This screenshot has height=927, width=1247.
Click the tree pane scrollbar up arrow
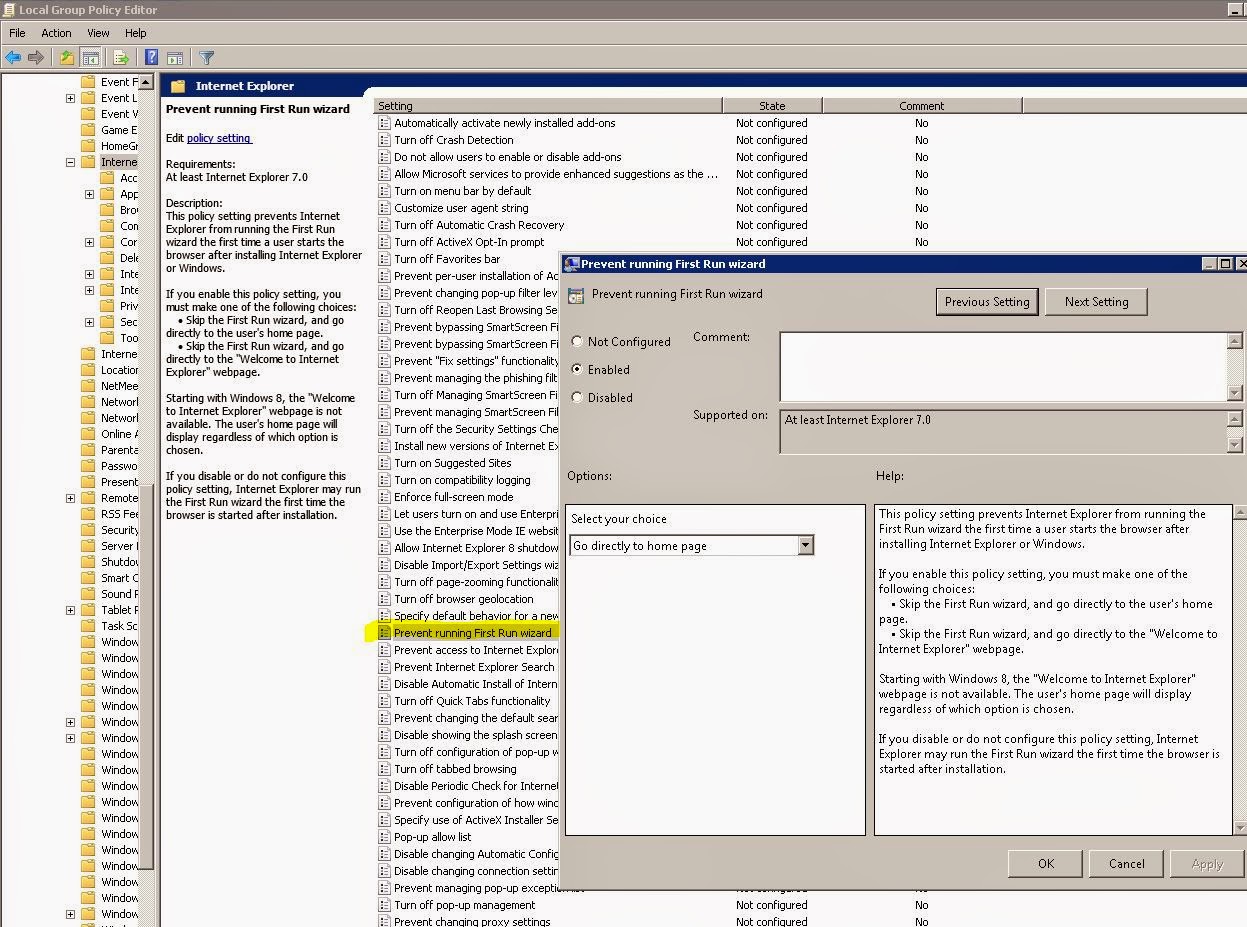(x=146, y=83)
